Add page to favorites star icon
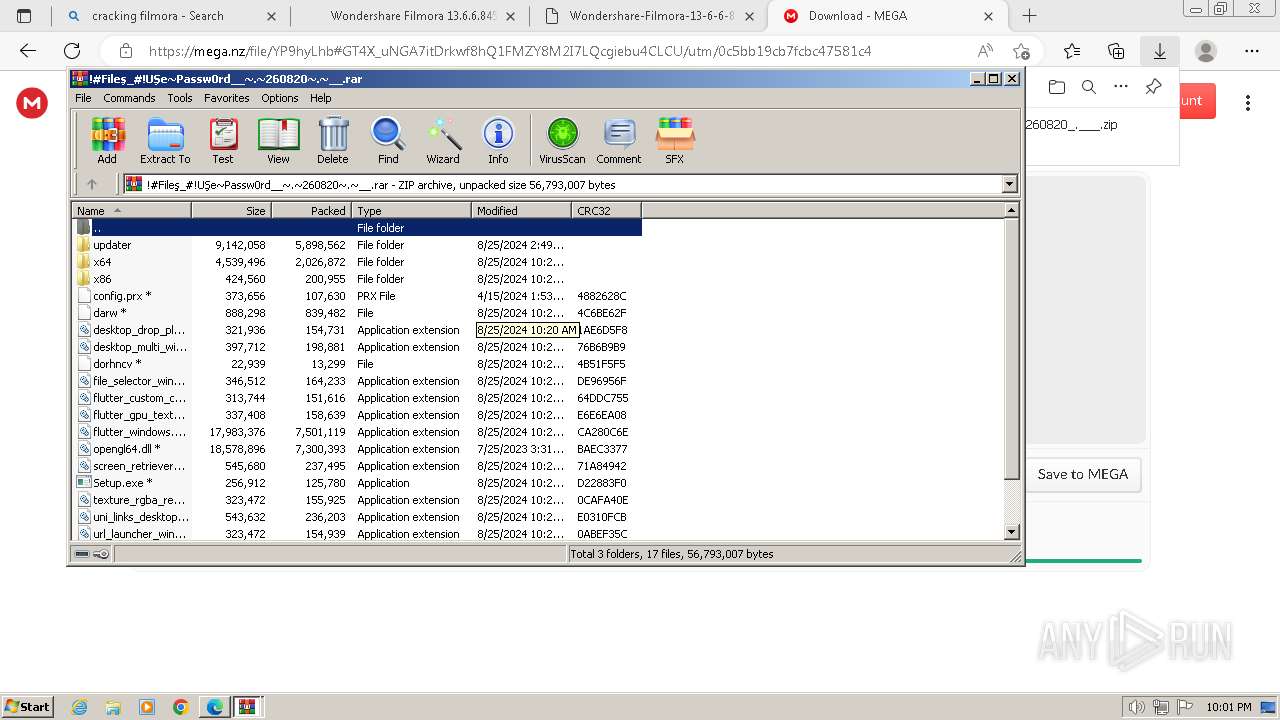Image resolution: width=1280 pixels, height=720 pixels. pyautogui.click(x=1021, y=51)
